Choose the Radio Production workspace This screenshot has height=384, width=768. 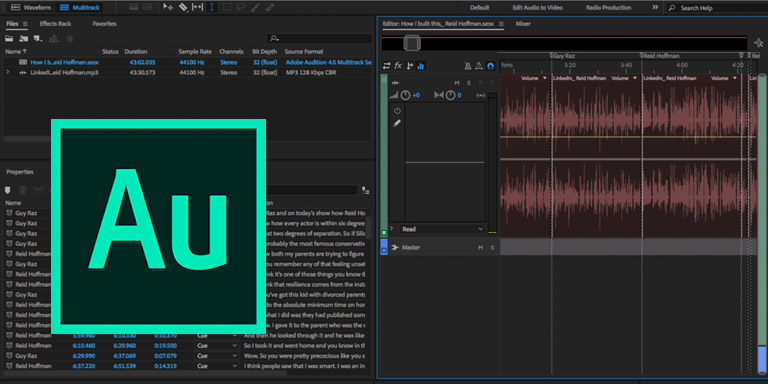(x=608, y=8)
